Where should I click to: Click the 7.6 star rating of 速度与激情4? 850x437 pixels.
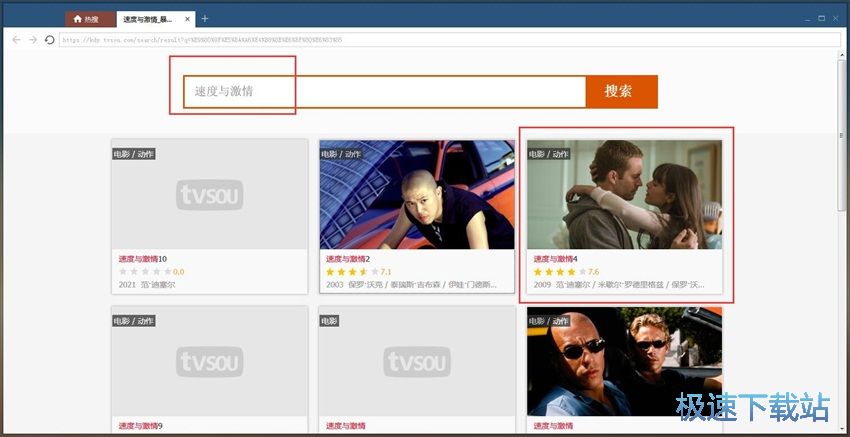pyautogui.click(x=566, y=272)
